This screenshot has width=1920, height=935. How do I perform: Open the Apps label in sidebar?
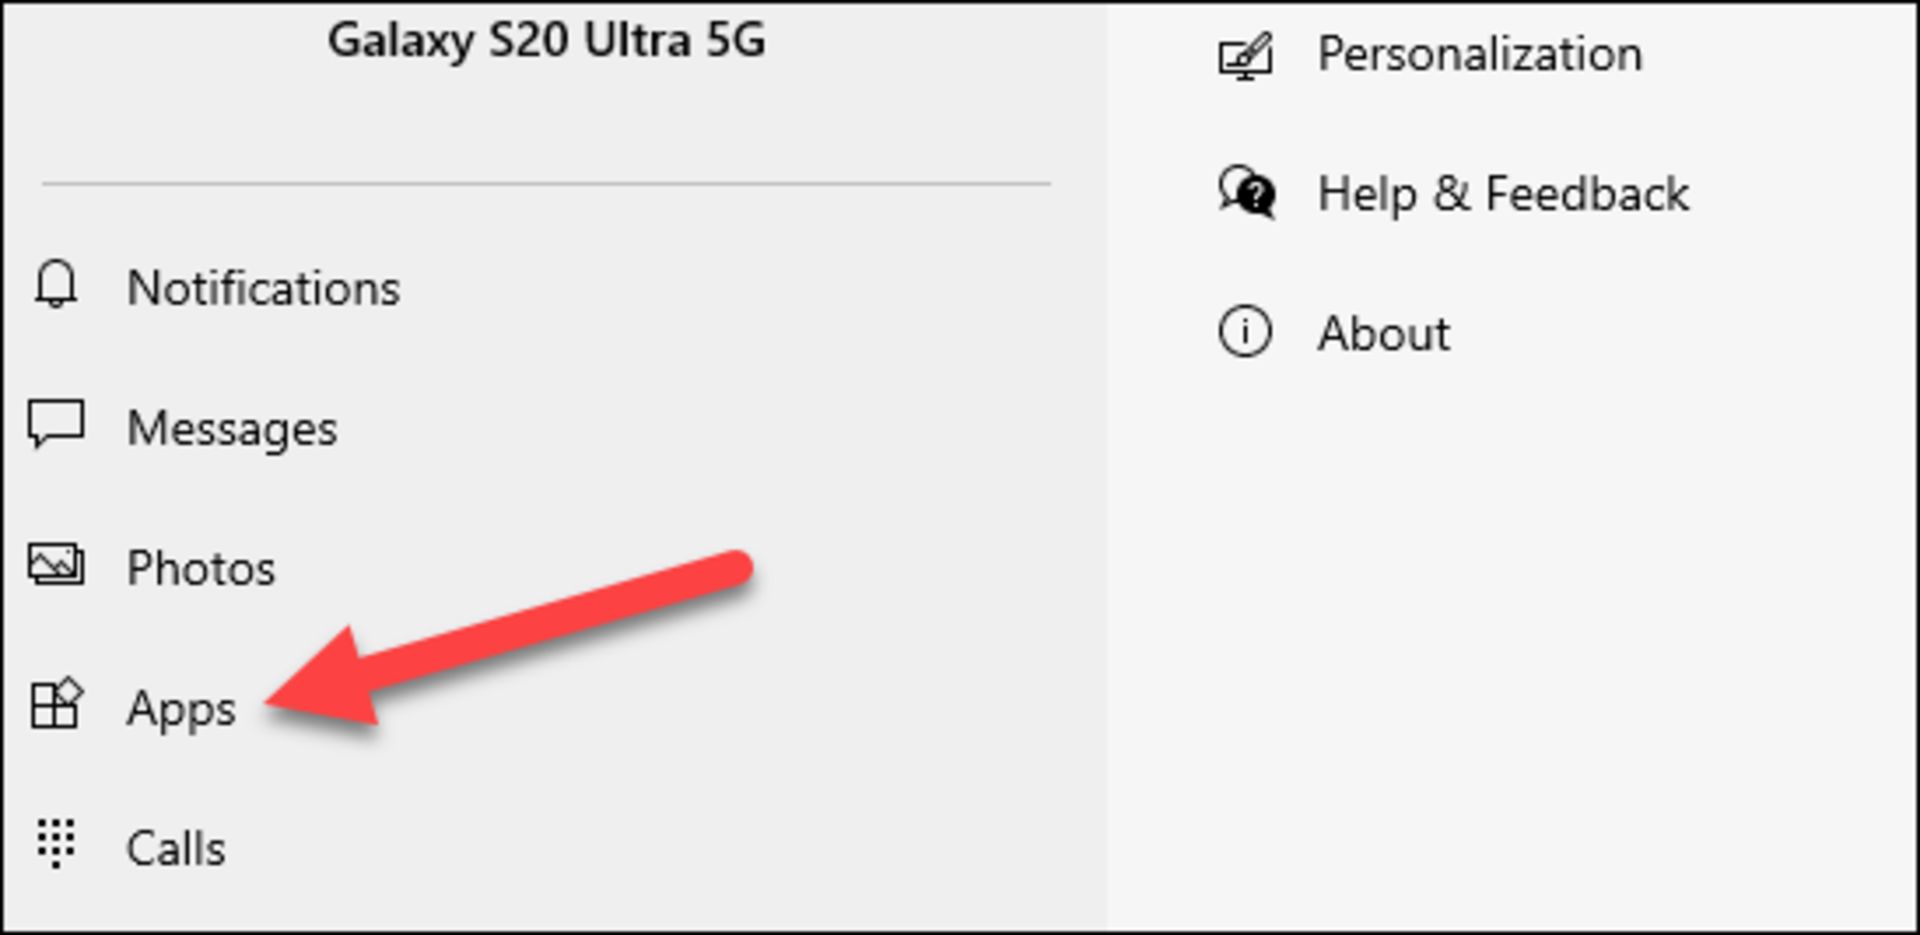[181, 709]
